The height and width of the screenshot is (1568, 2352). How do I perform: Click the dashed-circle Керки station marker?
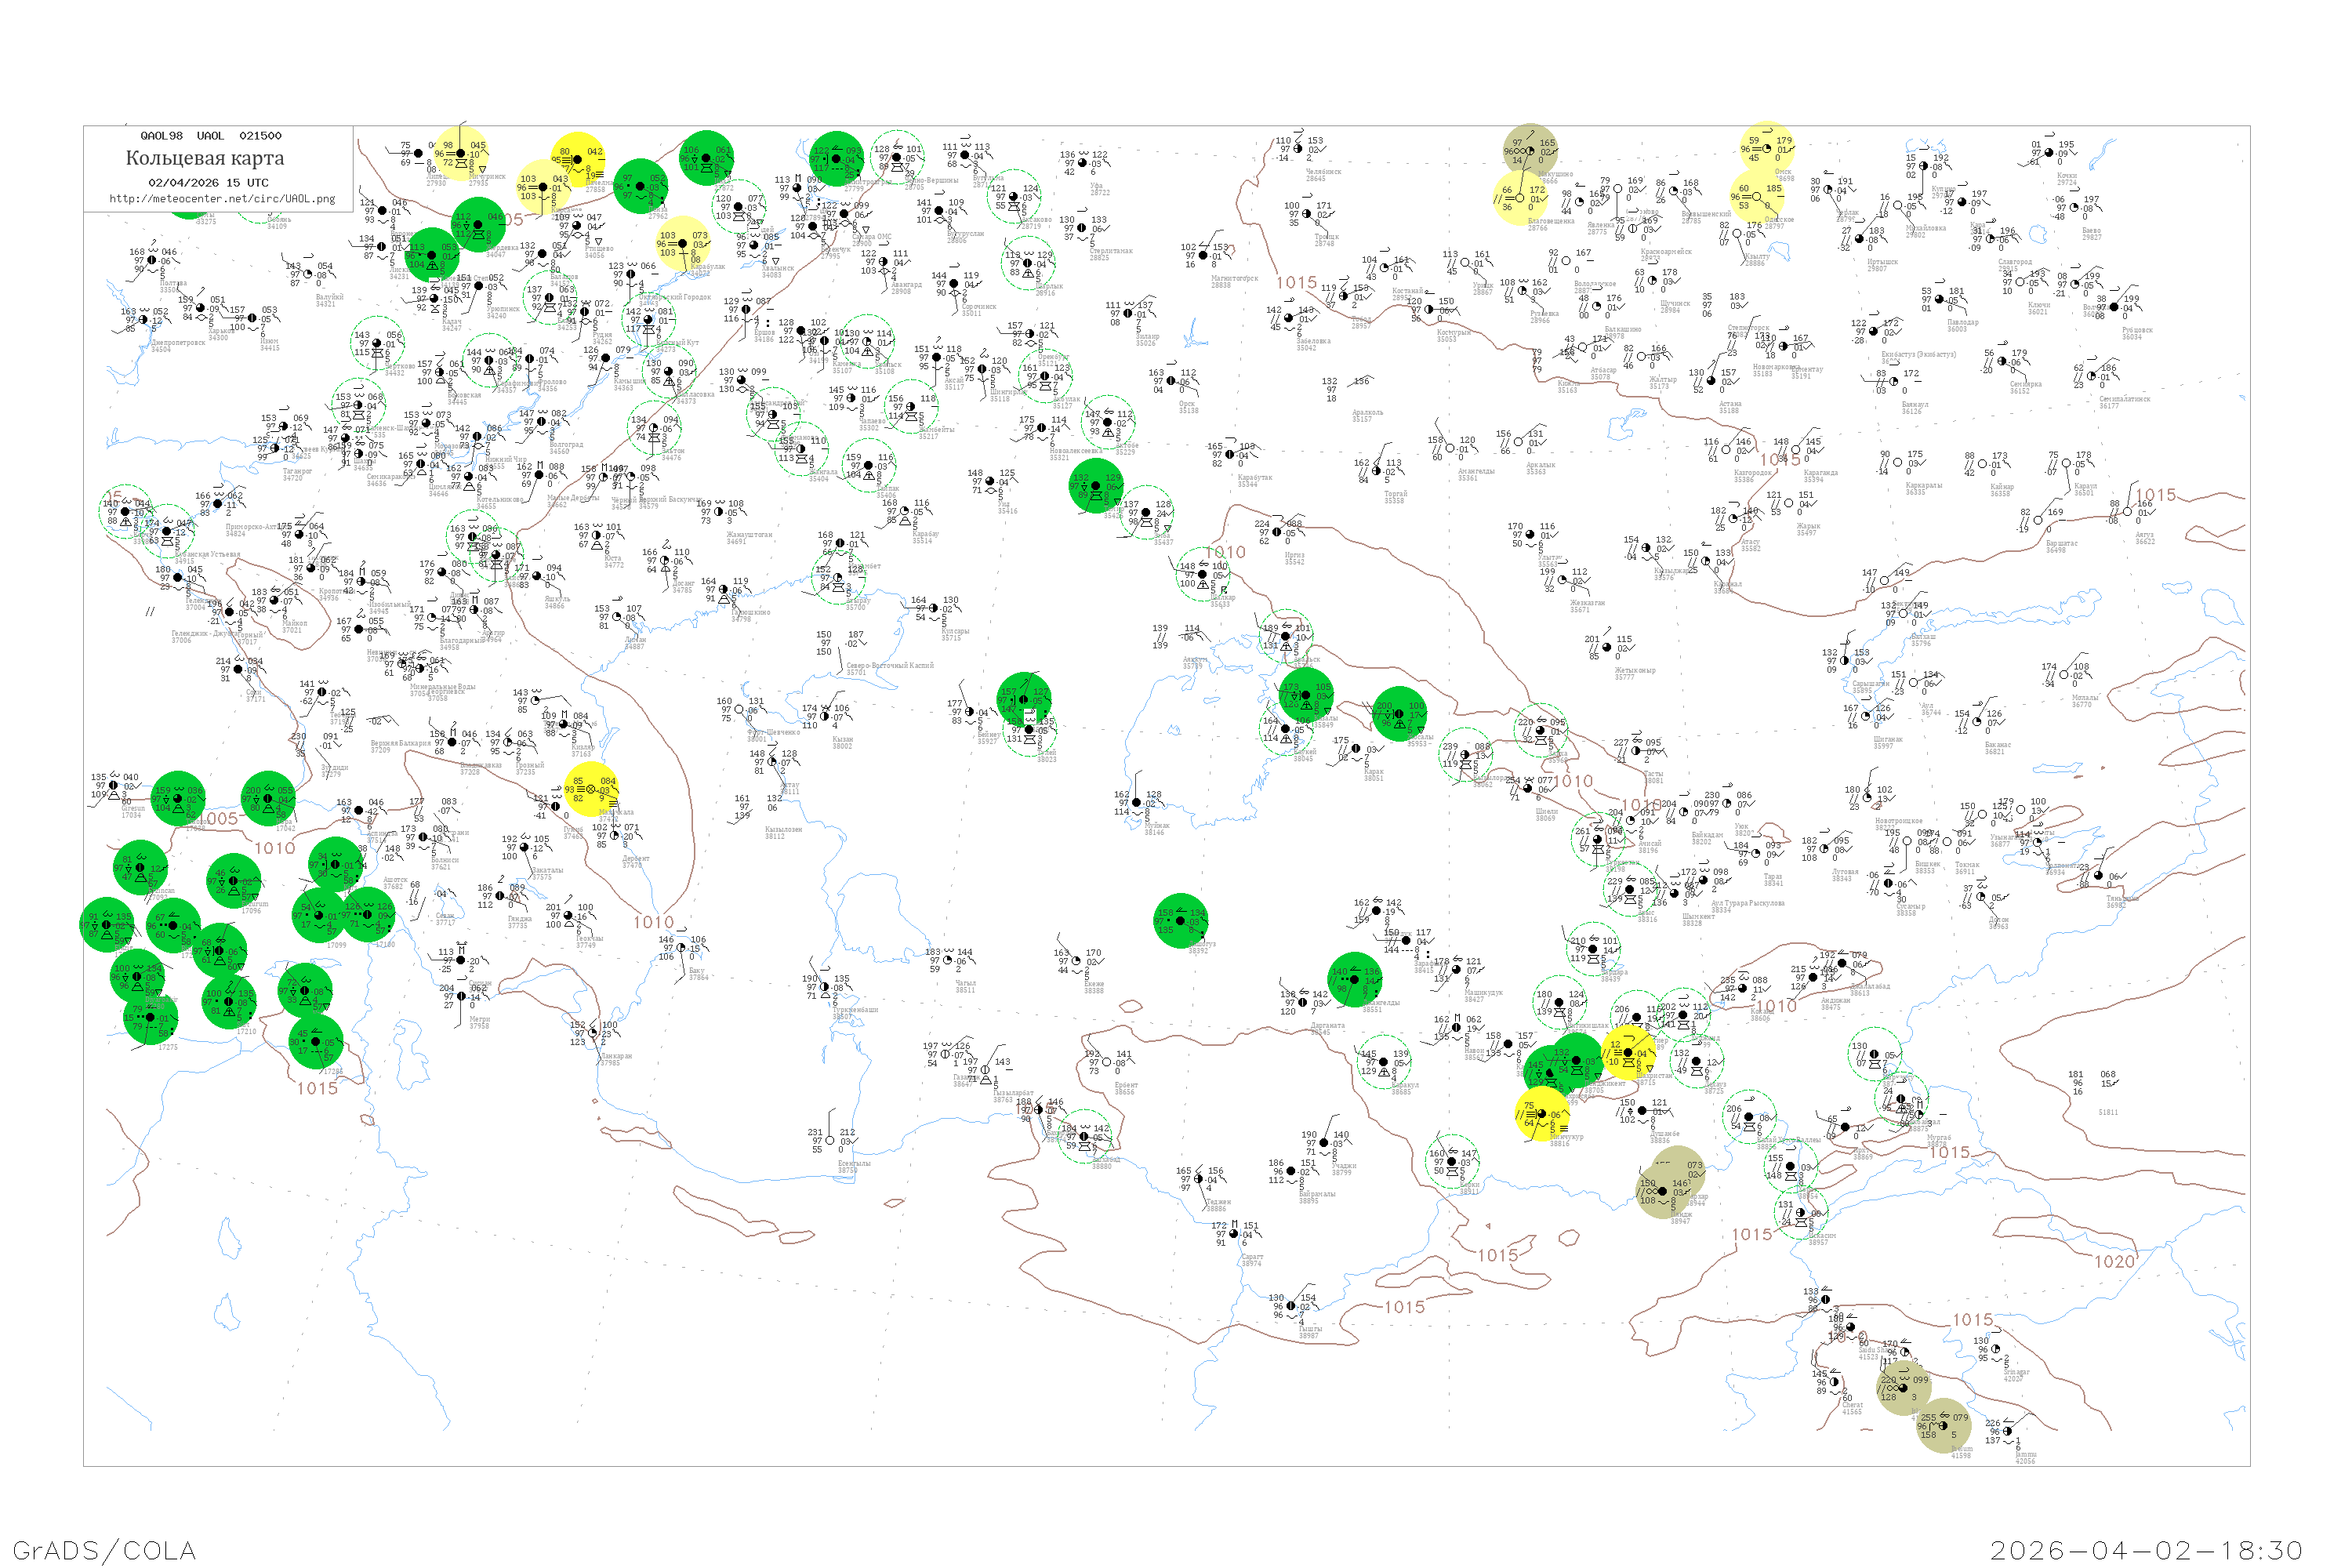coord(1452,1162)
